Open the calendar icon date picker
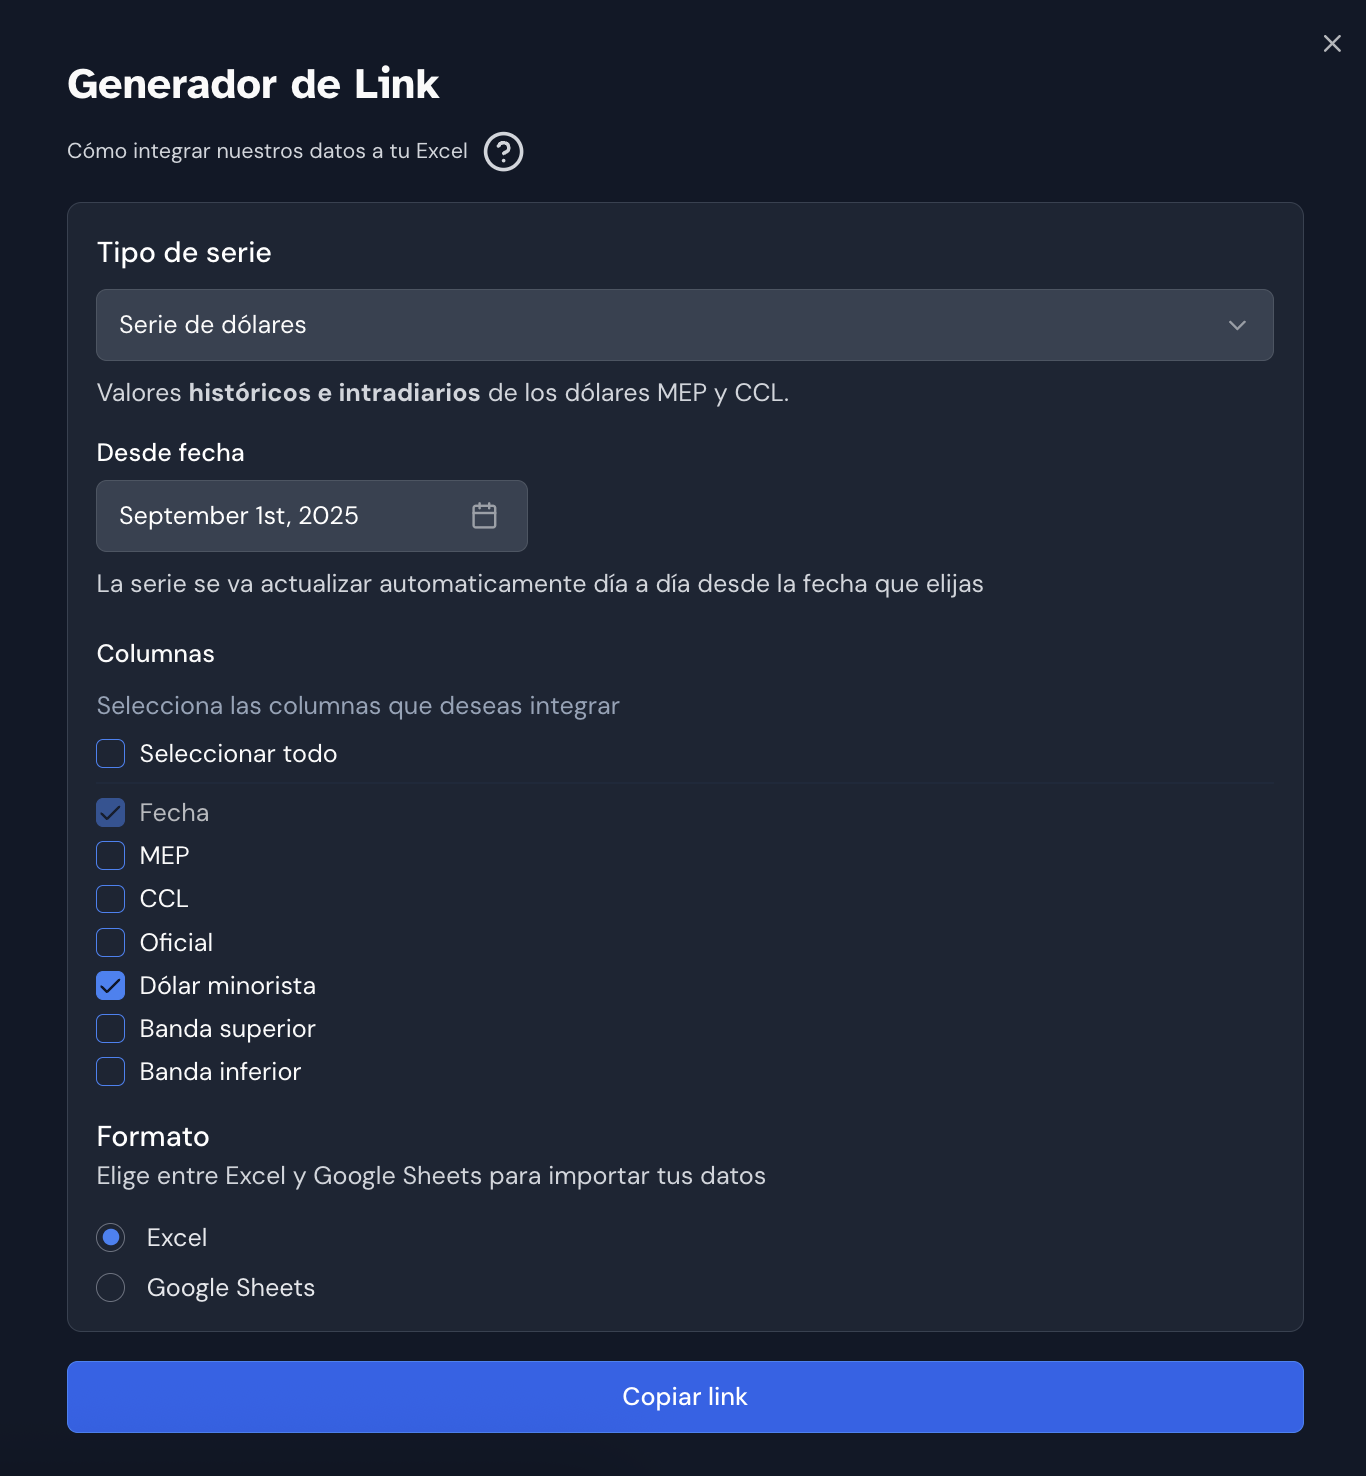The width and height of the screenshot is (1366, 1476). click(x=484, y=516)
